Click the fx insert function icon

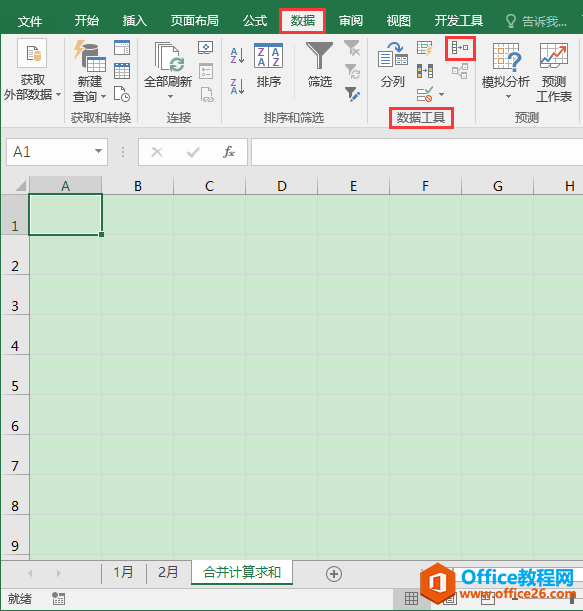[x=228, y=152]
